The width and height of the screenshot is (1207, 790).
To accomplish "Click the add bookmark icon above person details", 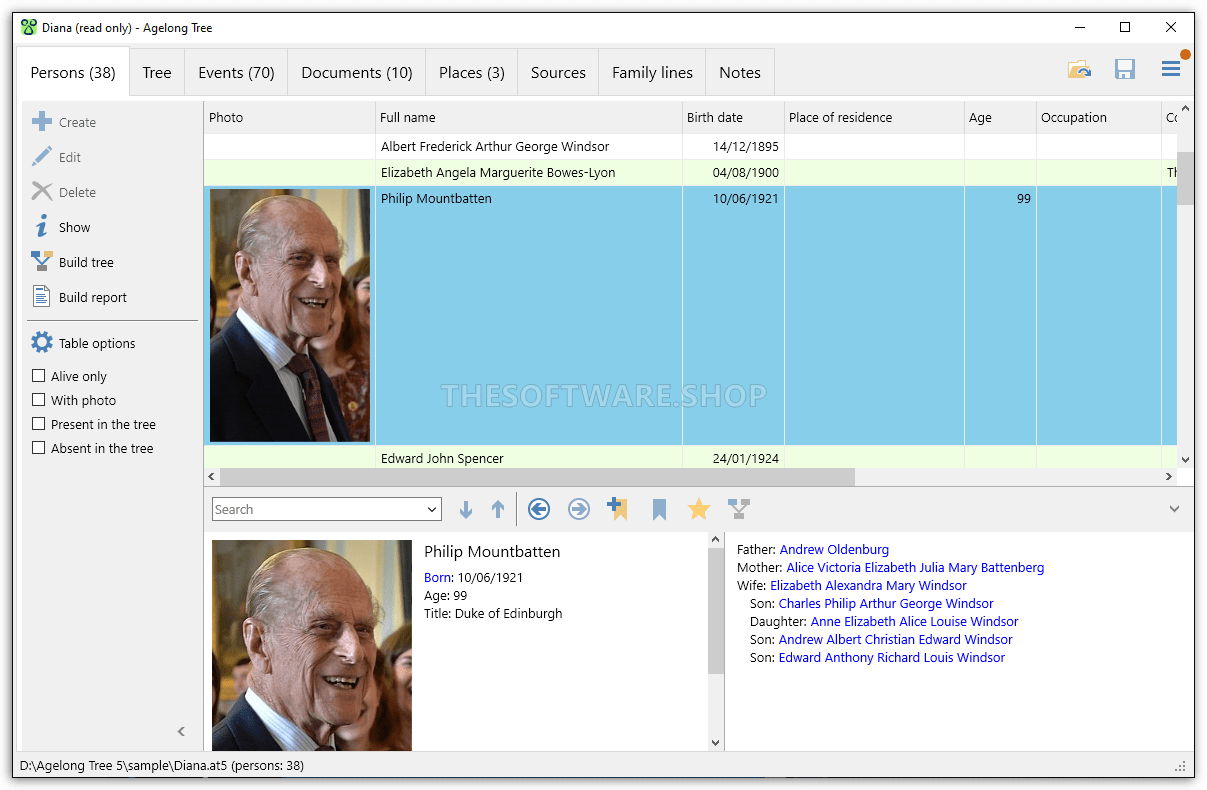I will (x=618, y=509).
